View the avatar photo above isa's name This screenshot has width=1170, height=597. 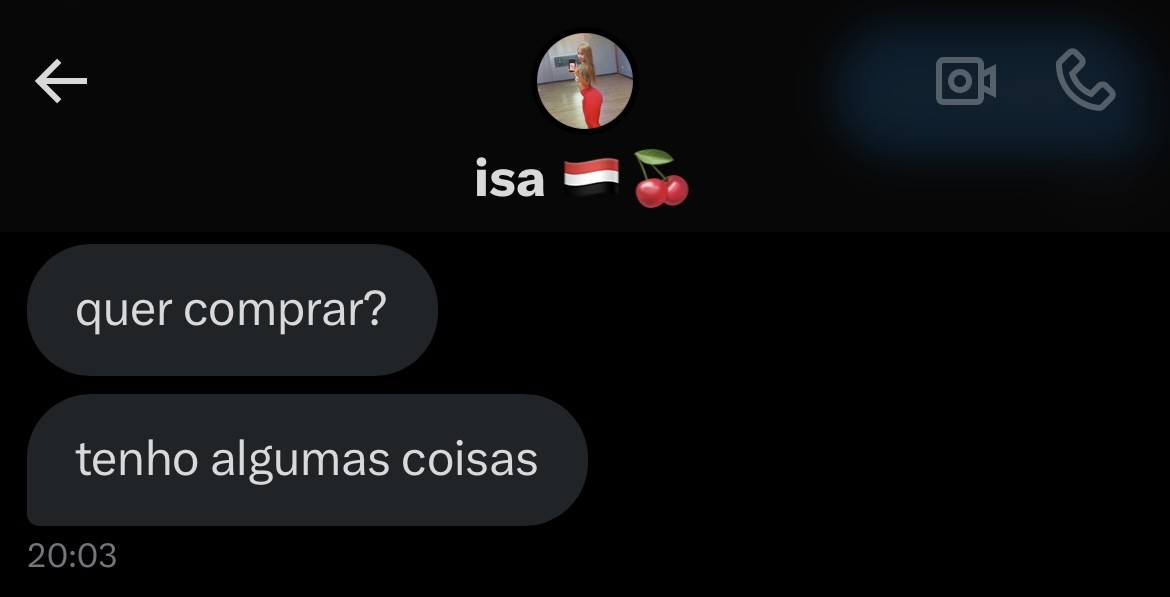[586, 81]
